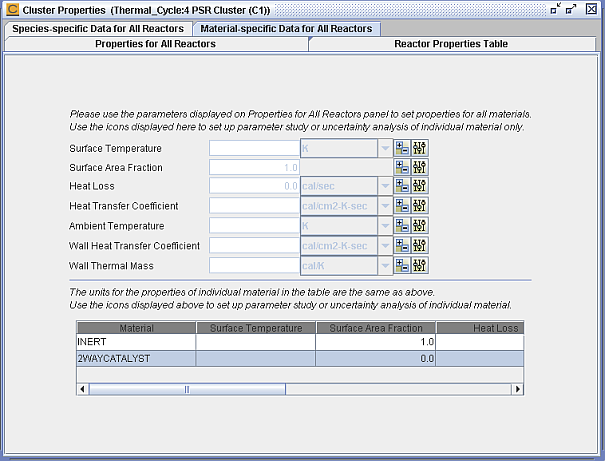Screen dimensions: 605x461
Task: Expand Wall Thermal Mass cal/K unit dropdown
Action: tap(385, 265)
